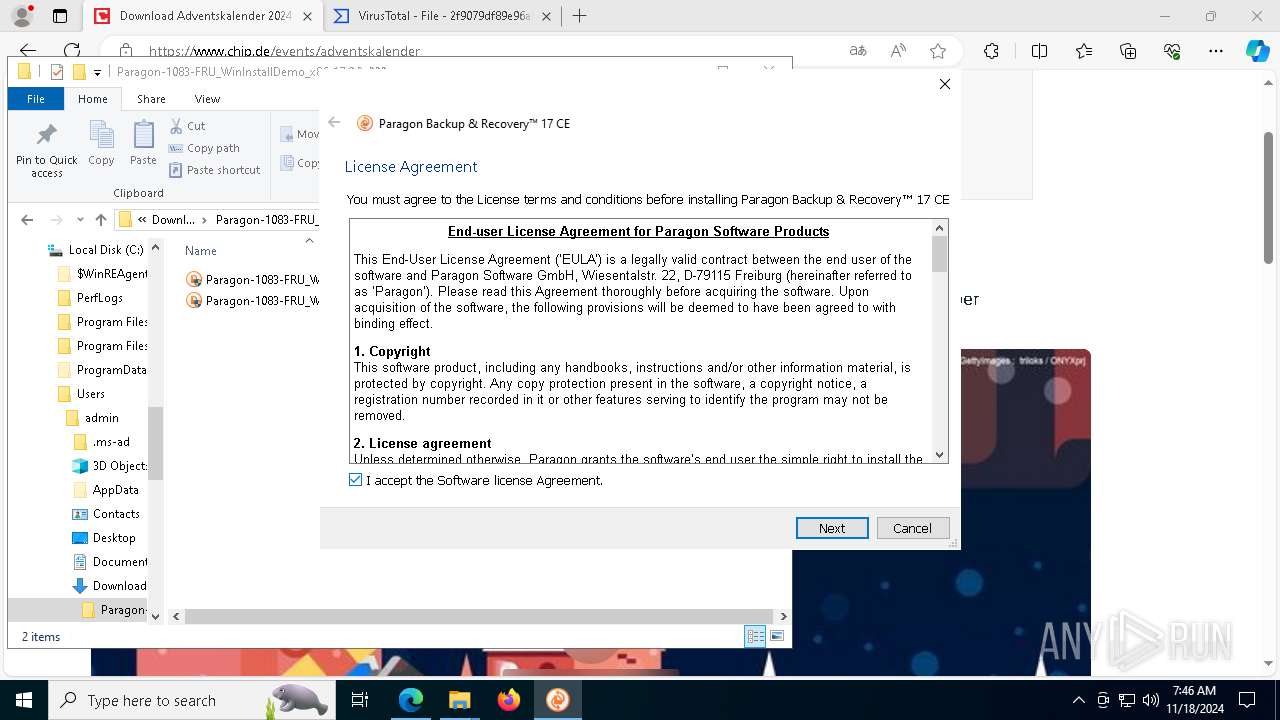This screenshot has width=1280, height=720.
Task: Go up one folder level in Explorer
Action: (x=100, y=220)
